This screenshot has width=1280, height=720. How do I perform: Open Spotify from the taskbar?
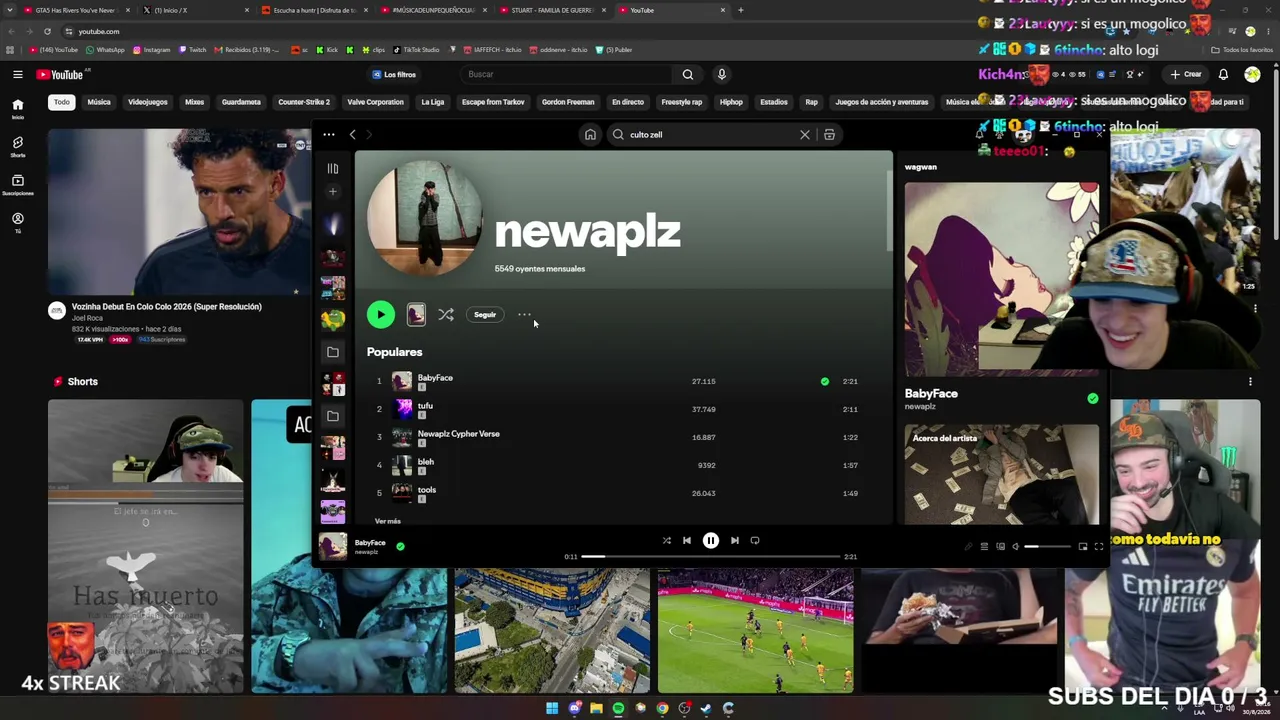tap(618, 708)
